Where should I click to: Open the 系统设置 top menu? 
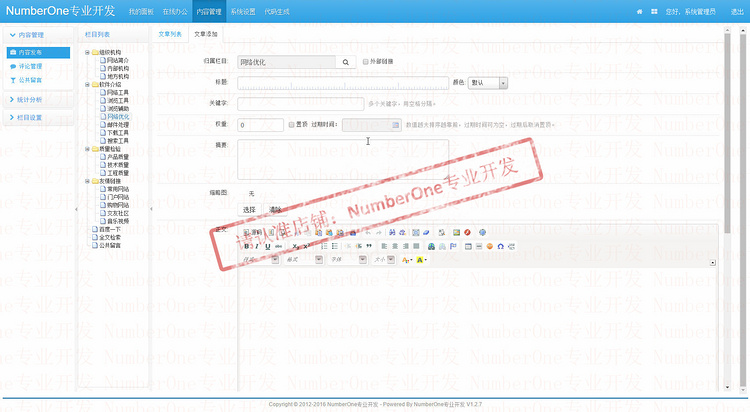pyautogui.click(x=243, y=11)
